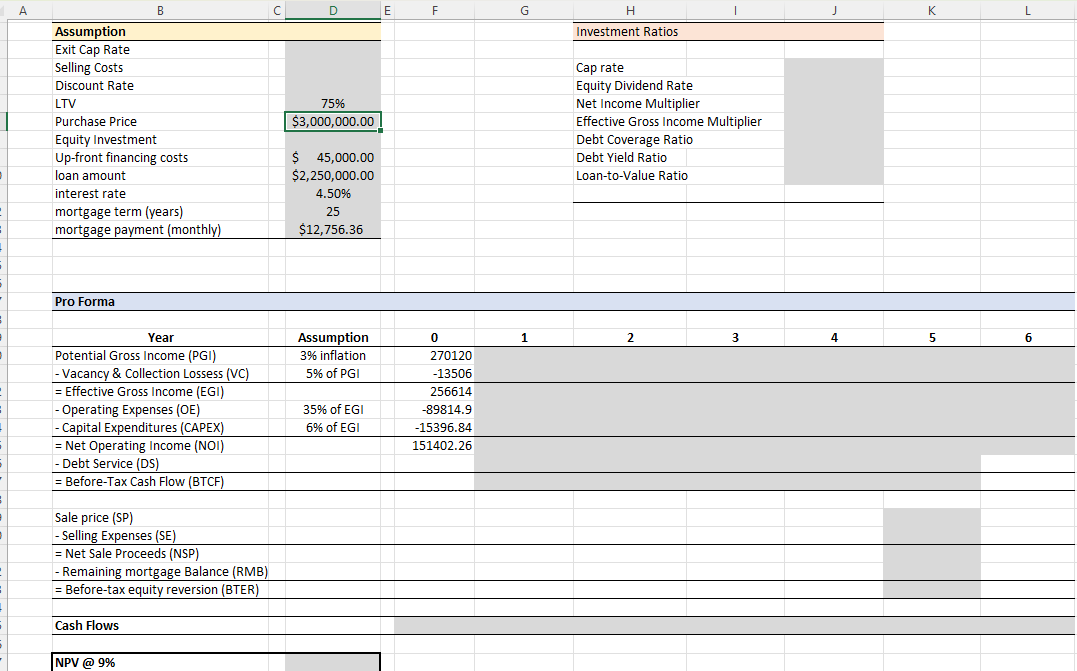Select the 35% of EGI assumption cell
This screenshot has width=1077, height=671.
coord(333,409)
